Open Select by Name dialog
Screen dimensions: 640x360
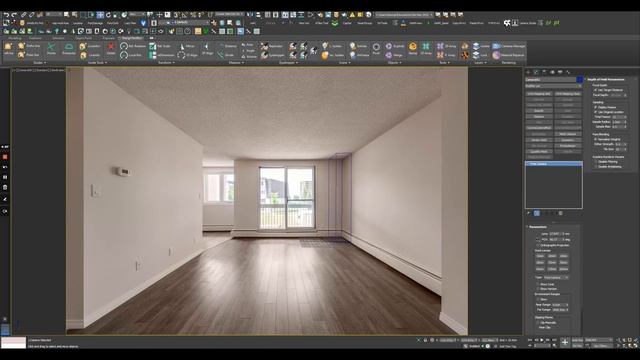point(74,15)
